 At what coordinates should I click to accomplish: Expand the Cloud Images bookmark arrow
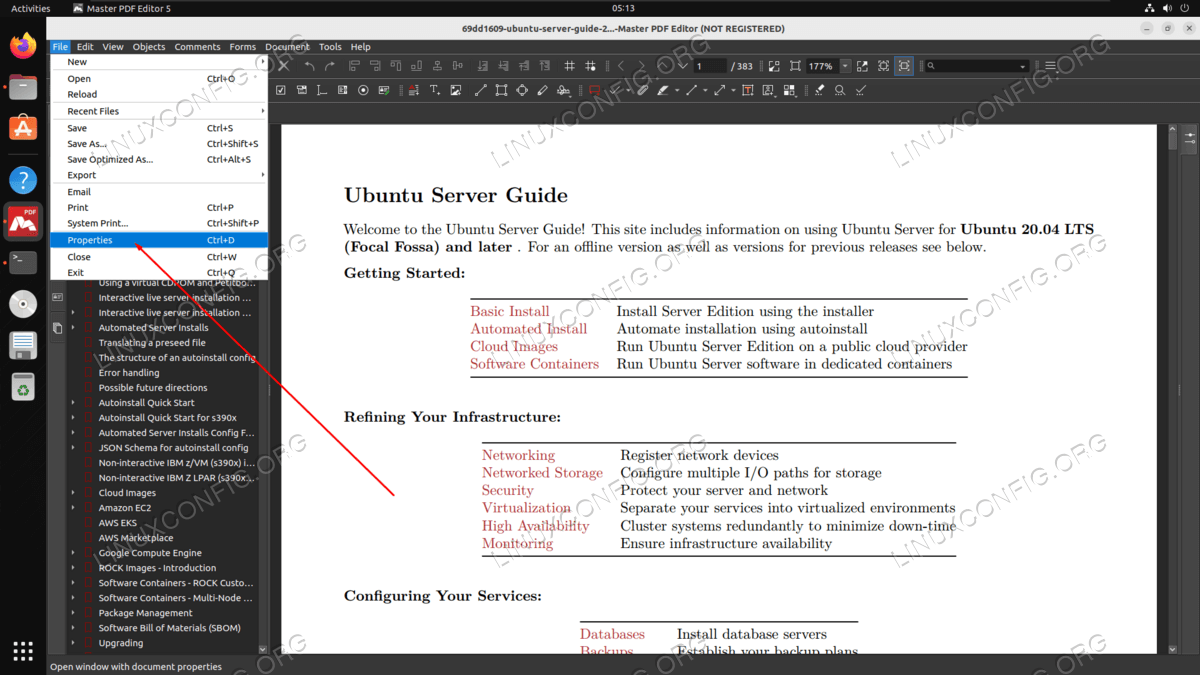coord(73,493)
